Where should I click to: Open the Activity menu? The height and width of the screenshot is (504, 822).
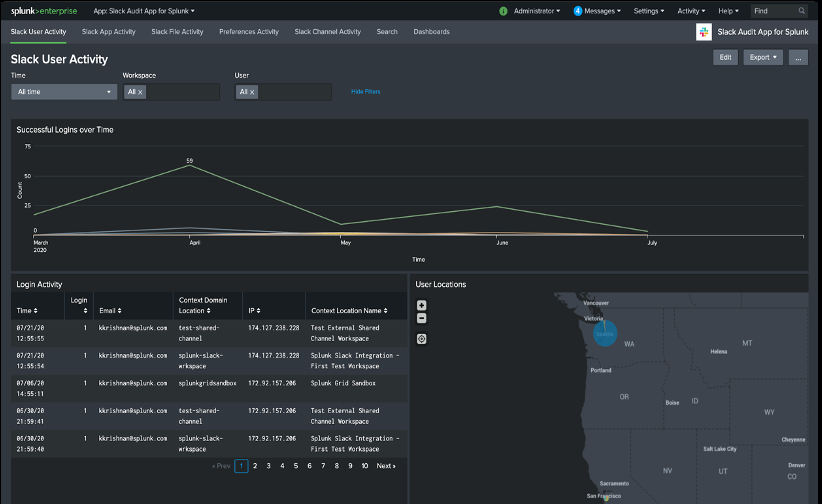[691, 11]
